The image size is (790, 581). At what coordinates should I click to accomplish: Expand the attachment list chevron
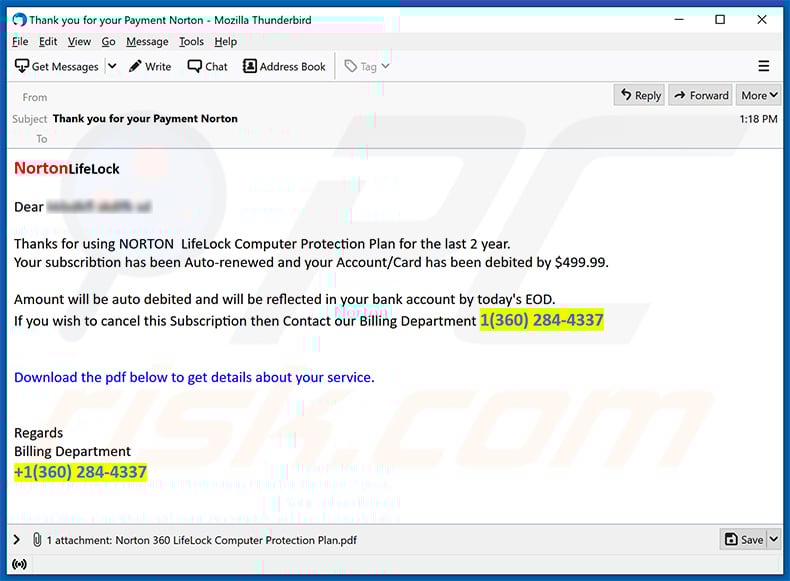pyautogui.click(x=17, y=540)
